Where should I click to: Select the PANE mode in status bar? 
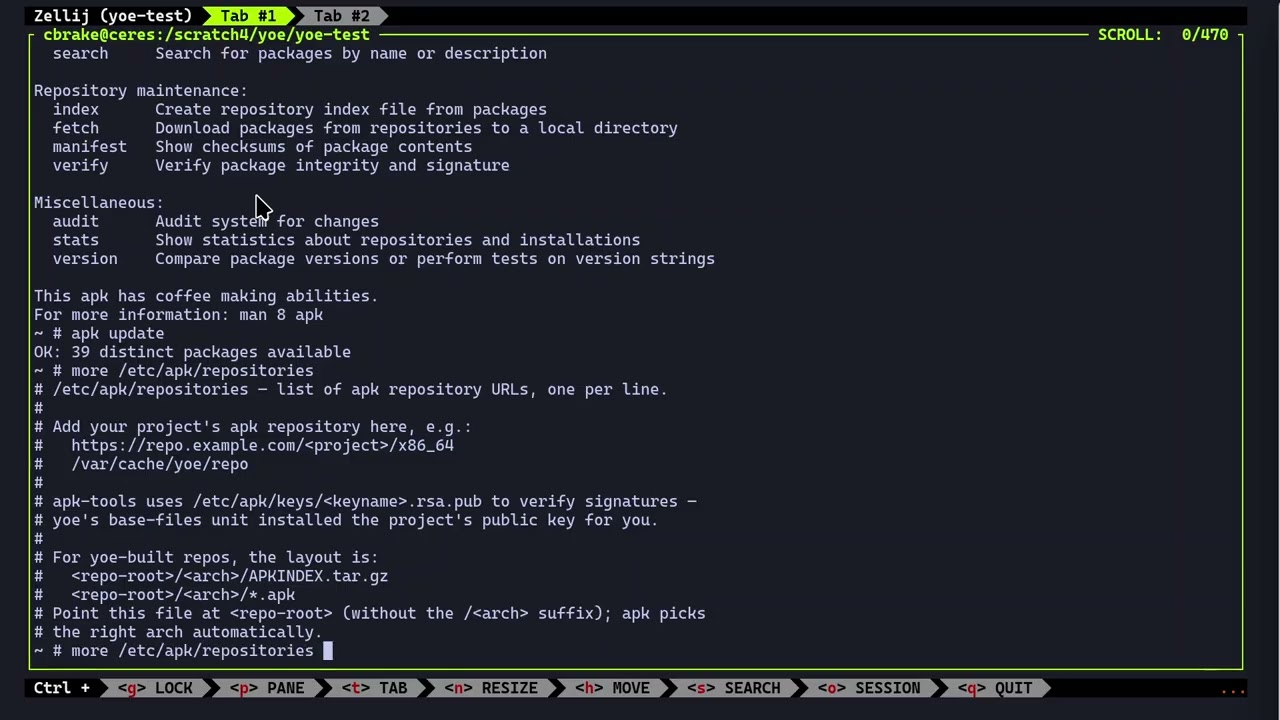(267, 688)
